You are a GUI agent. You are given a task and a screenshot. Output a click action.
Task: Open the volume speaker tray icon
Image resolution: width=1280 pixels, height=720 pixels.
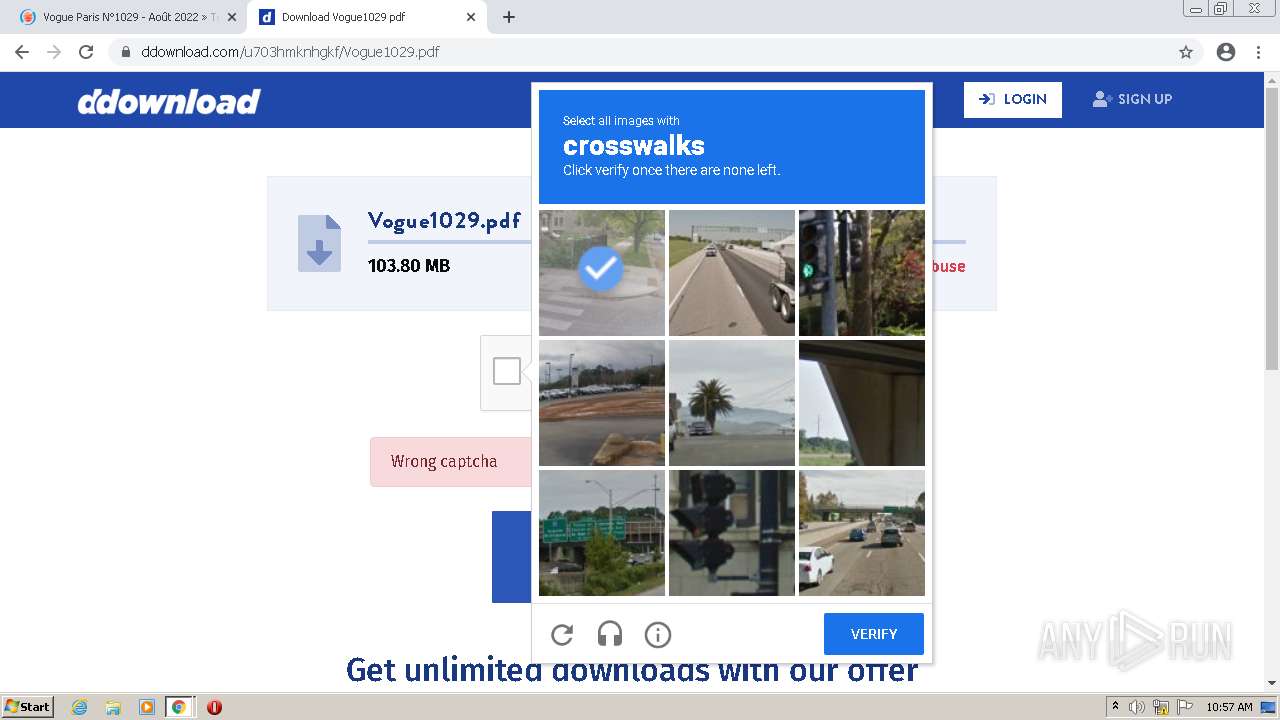point(1137,707)
